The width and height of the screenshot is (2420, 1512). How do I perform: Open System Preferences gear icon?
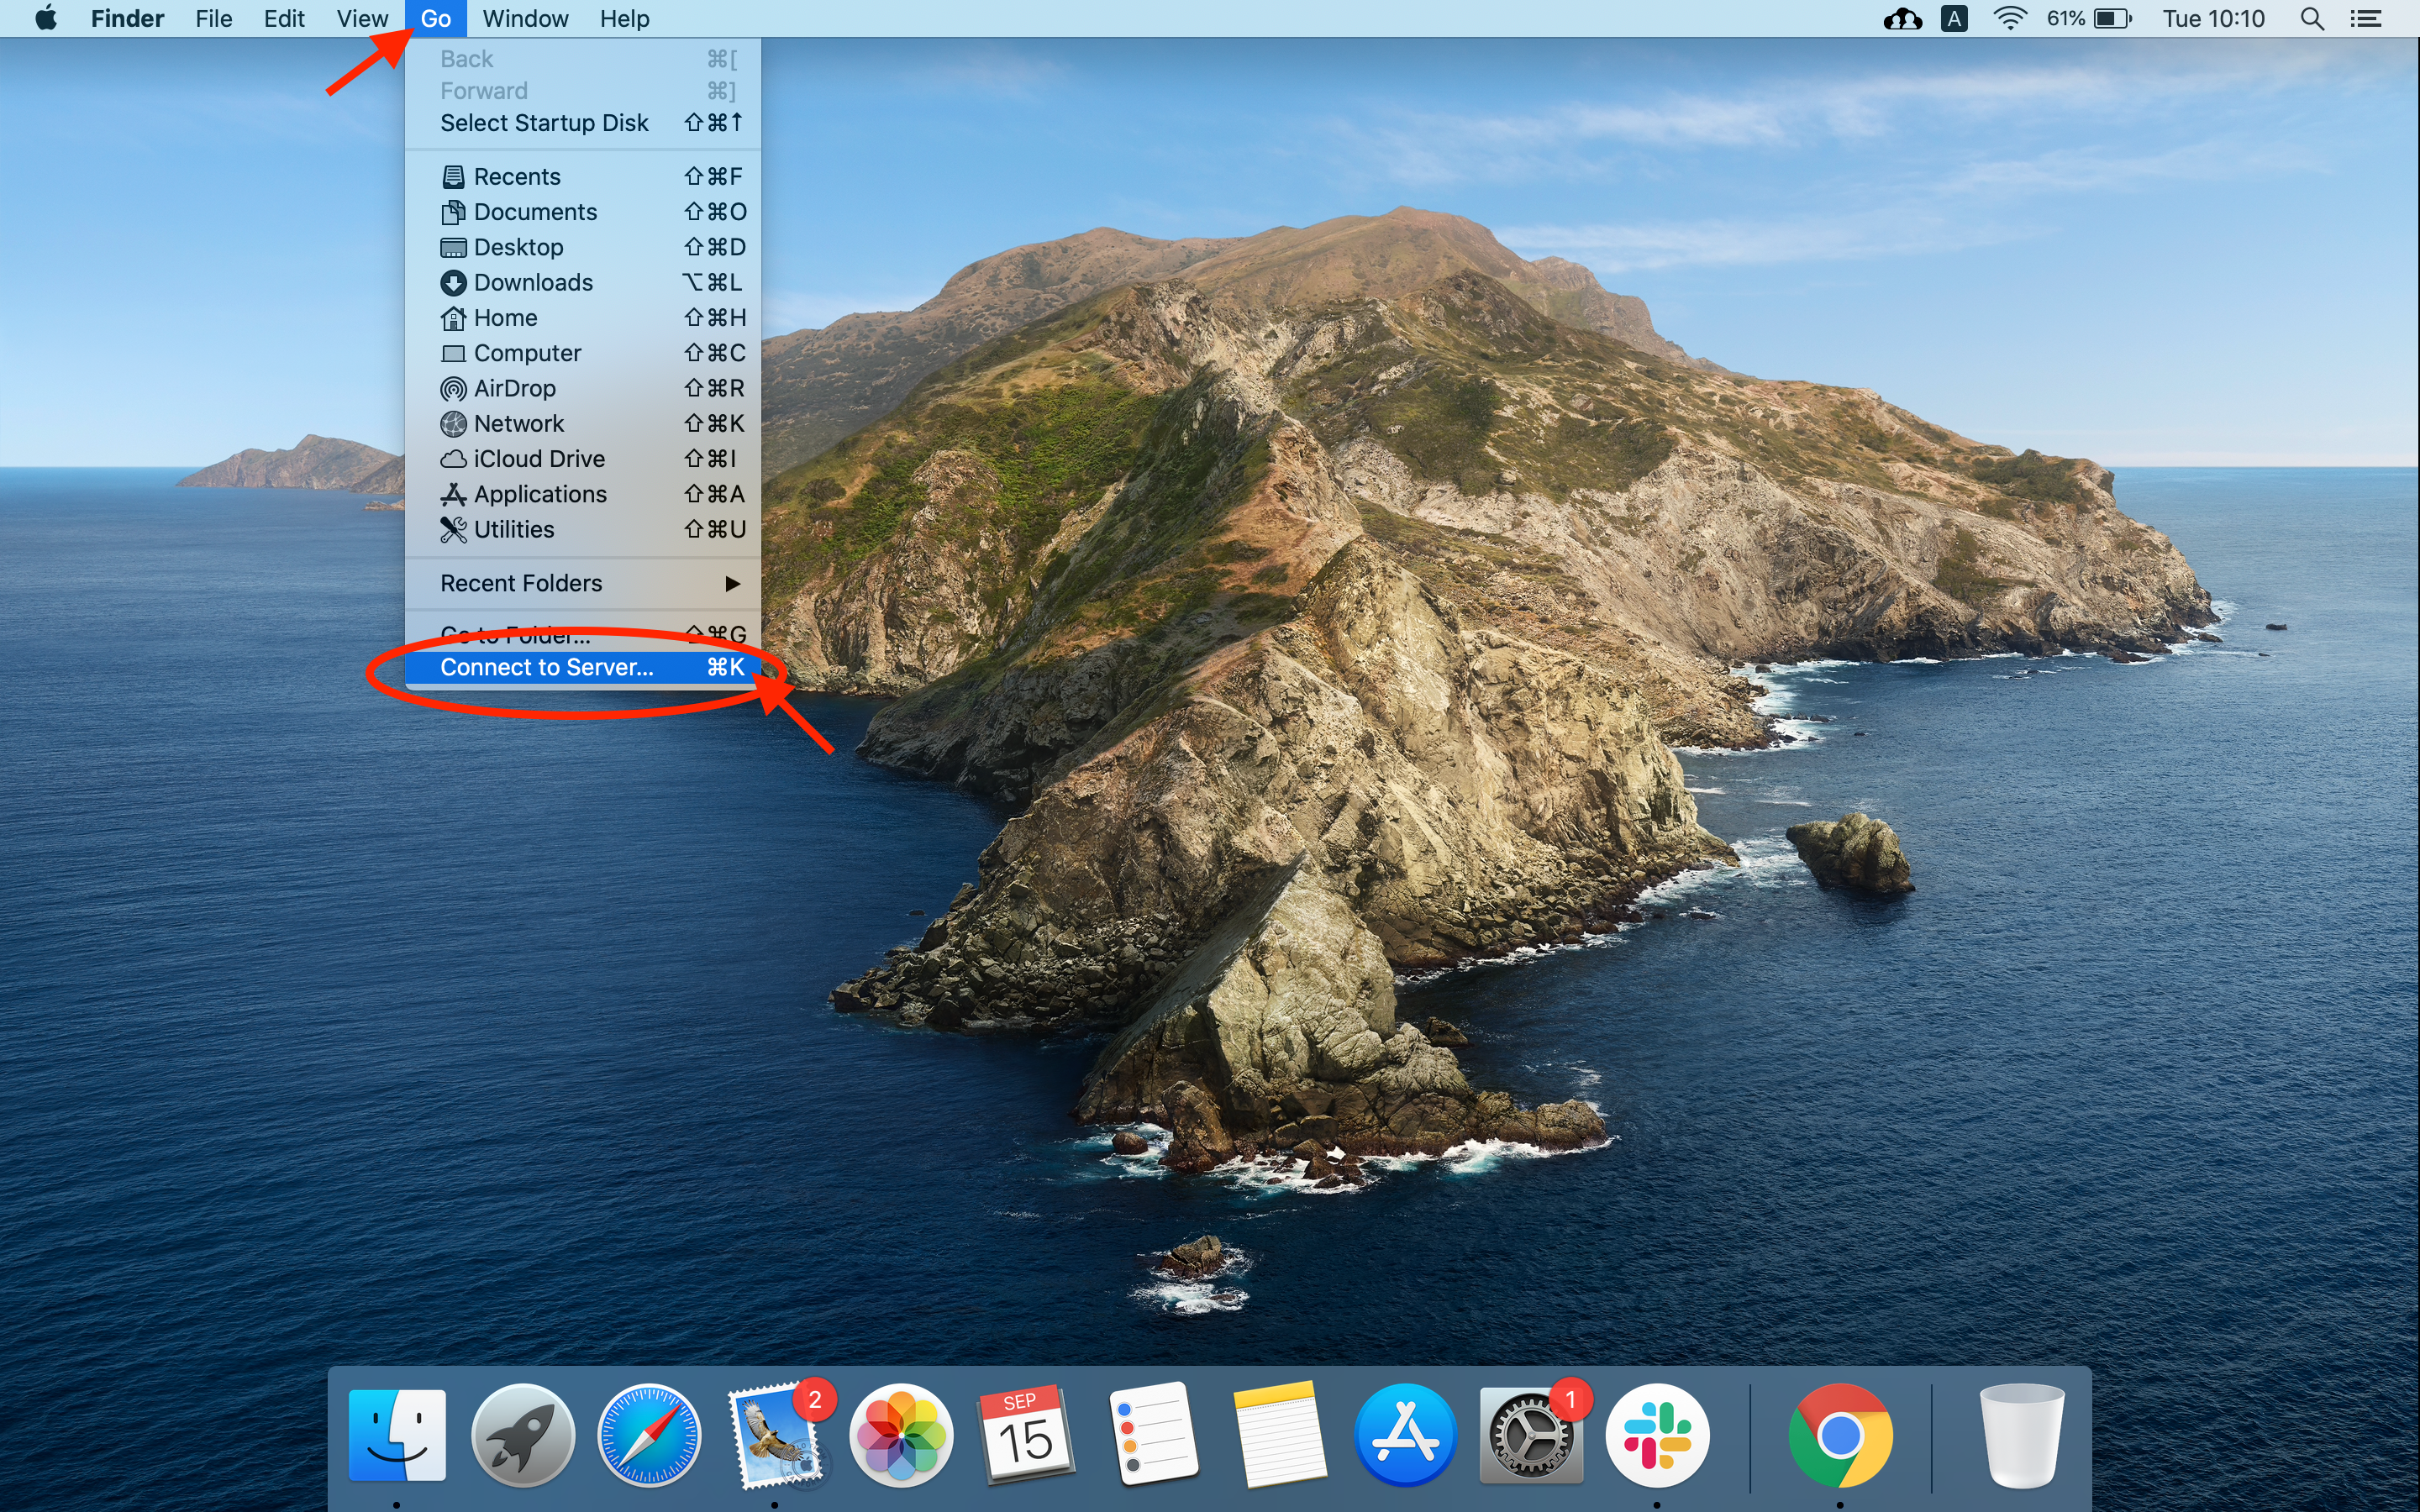[1530, 1435]
